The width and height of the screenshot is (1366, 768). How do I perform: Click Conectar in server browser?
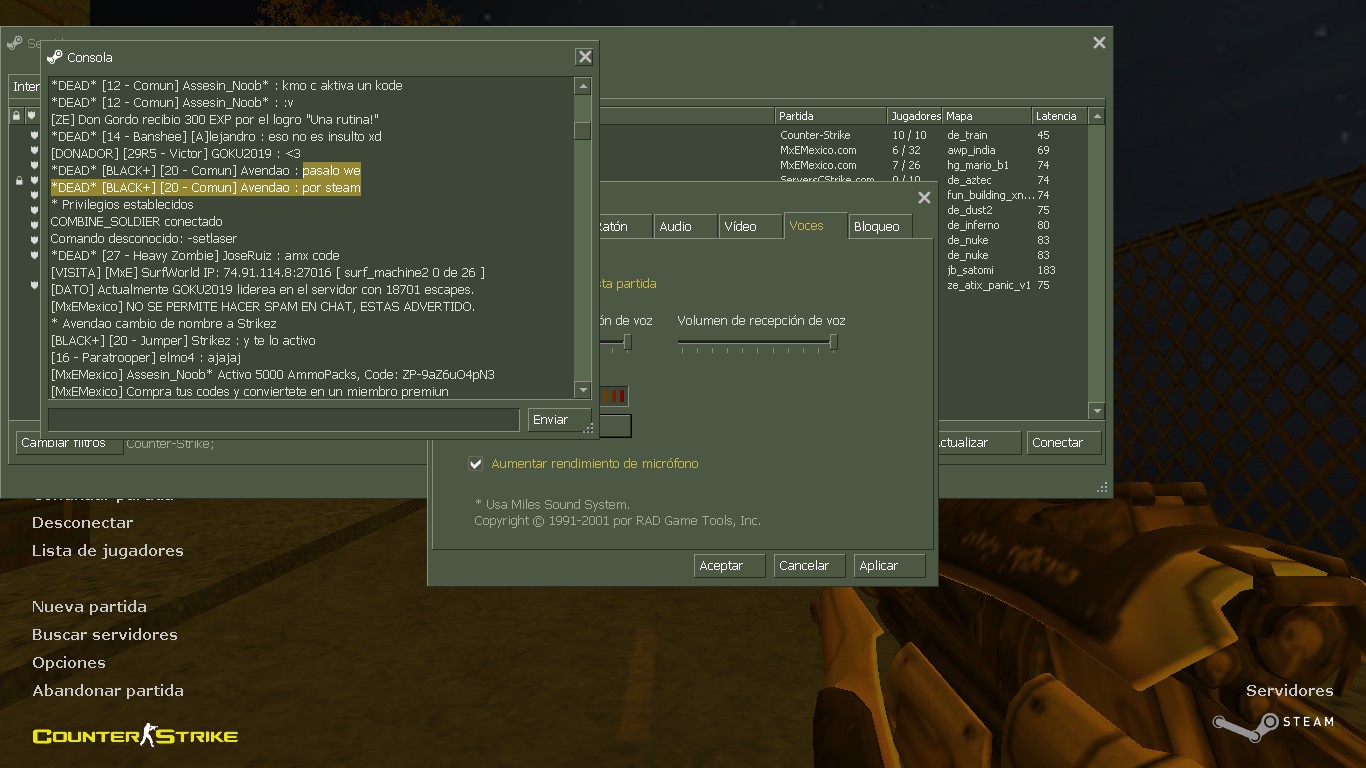[x=1064, y=443]
